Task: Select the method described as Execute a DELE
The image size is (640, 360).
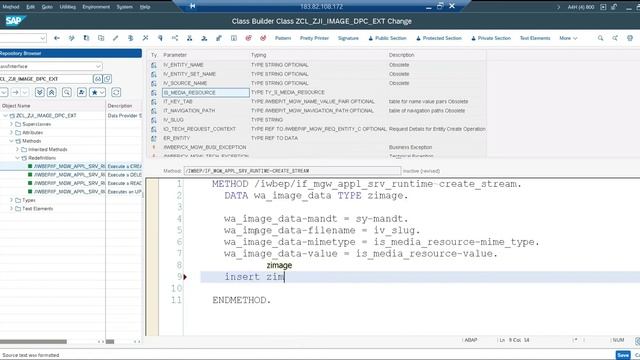Action: [x=71, y=175]
